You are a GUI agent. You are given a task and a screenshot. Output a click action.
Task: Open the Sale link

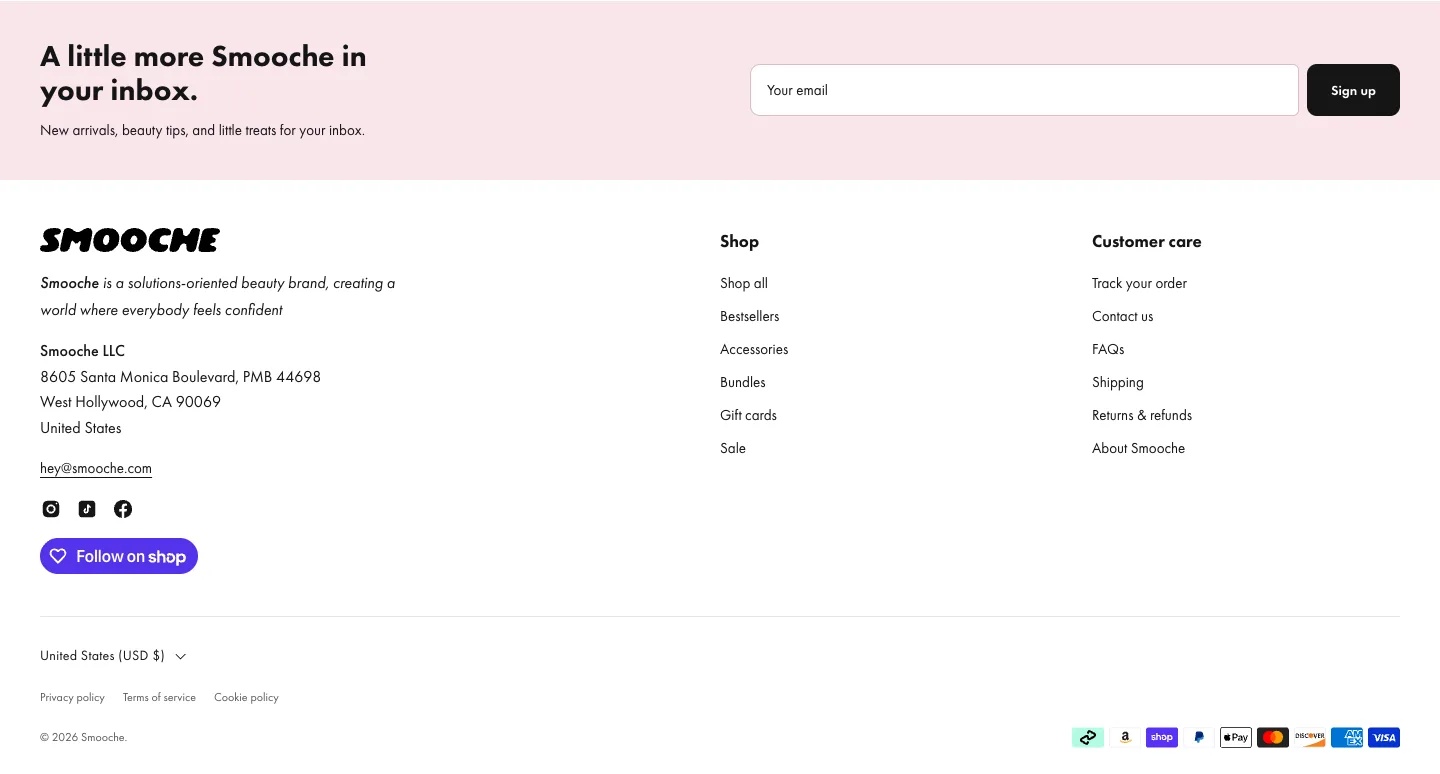[733, 448]
